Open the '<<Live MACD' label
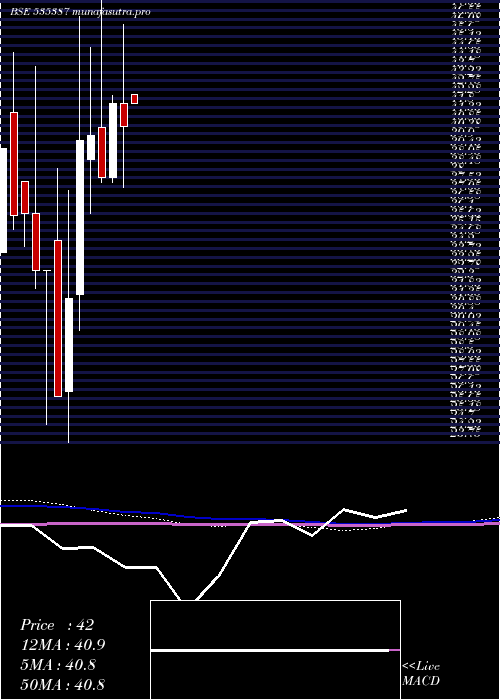Viewport: 500px width, 700px height. (x=421, y=673)
